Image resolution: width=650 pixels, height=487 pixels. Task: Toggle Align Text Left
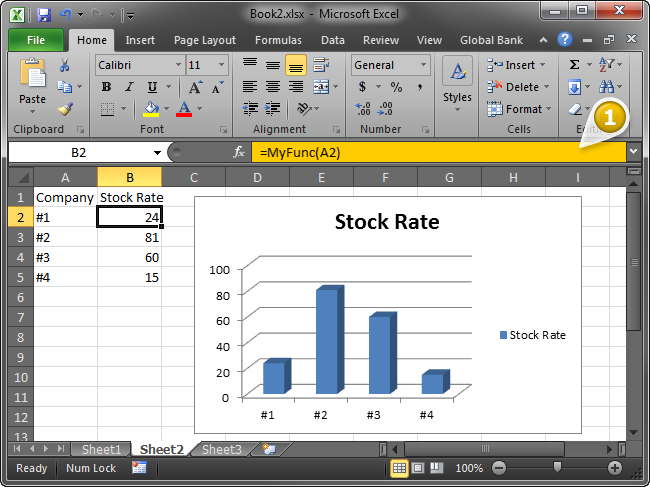click(250, 87)
